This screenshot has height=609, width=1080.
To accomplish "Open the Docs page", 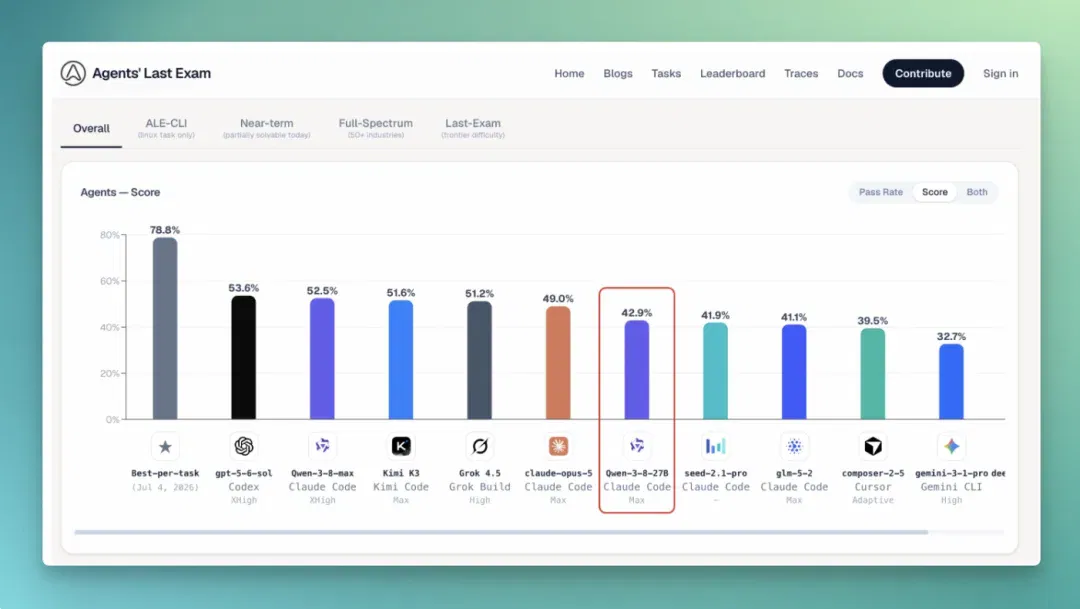I will (850, 74).
